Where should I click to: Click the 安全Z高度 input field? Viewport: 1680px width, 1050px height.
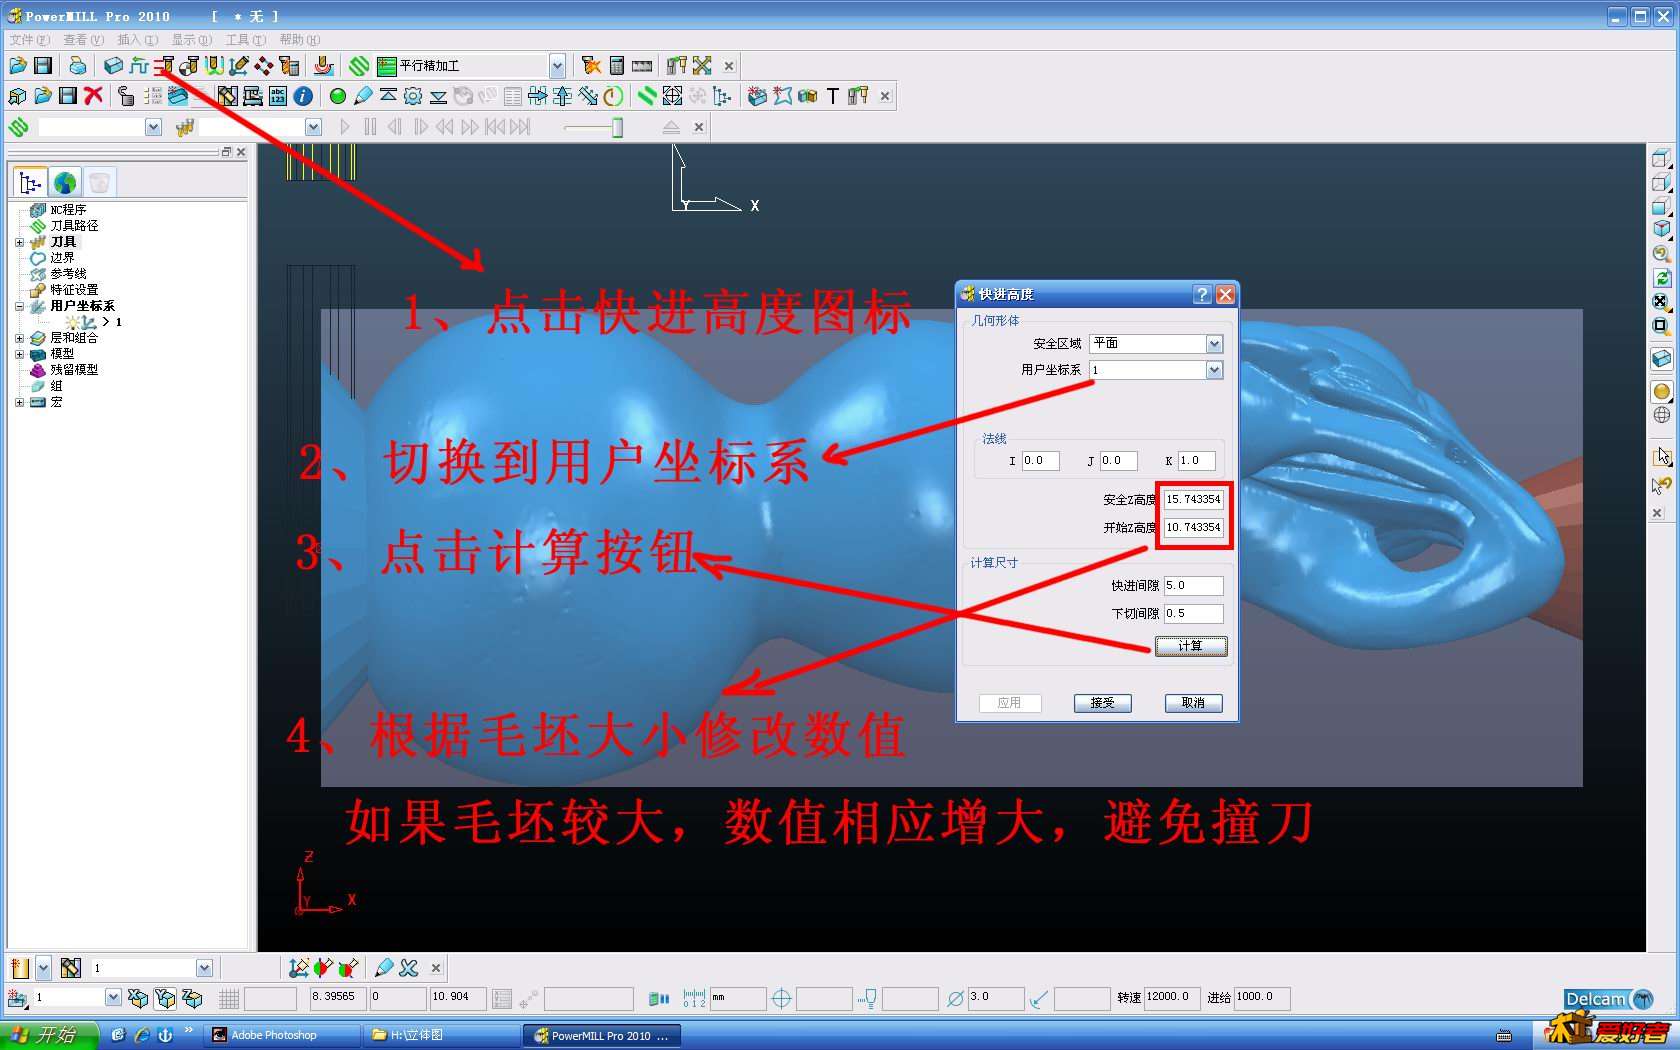(x=1193, y=499)
